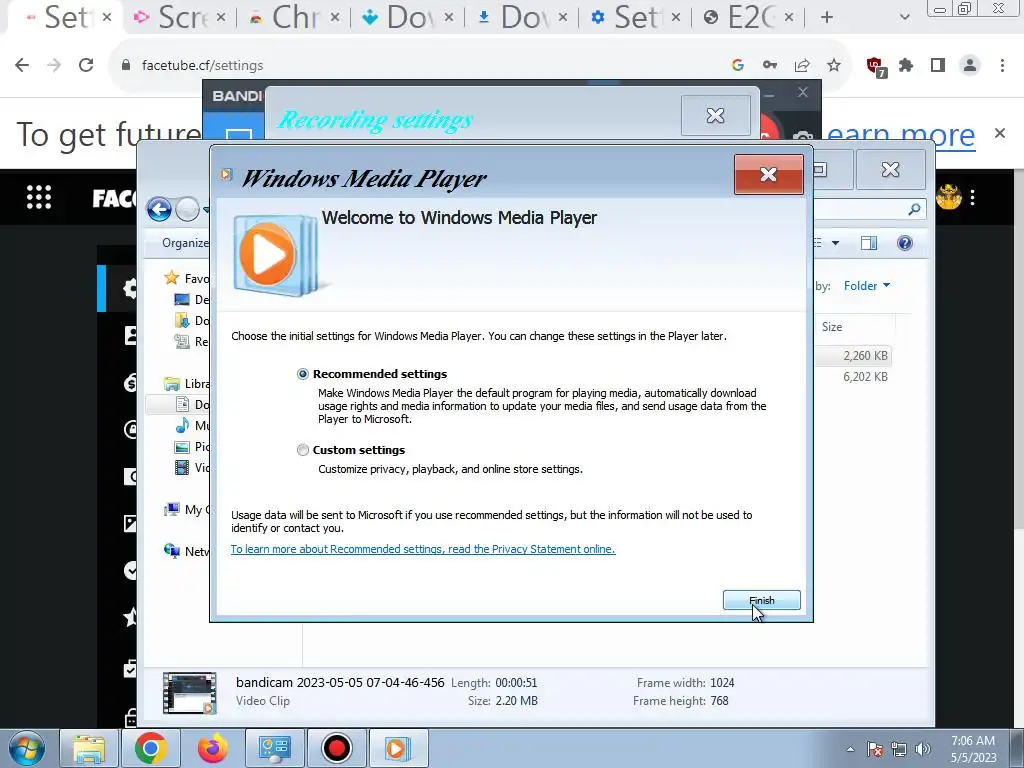Toggle the Explorer preview pane icon
This screenshot has width=1024, height=768.
pos(869,243)
